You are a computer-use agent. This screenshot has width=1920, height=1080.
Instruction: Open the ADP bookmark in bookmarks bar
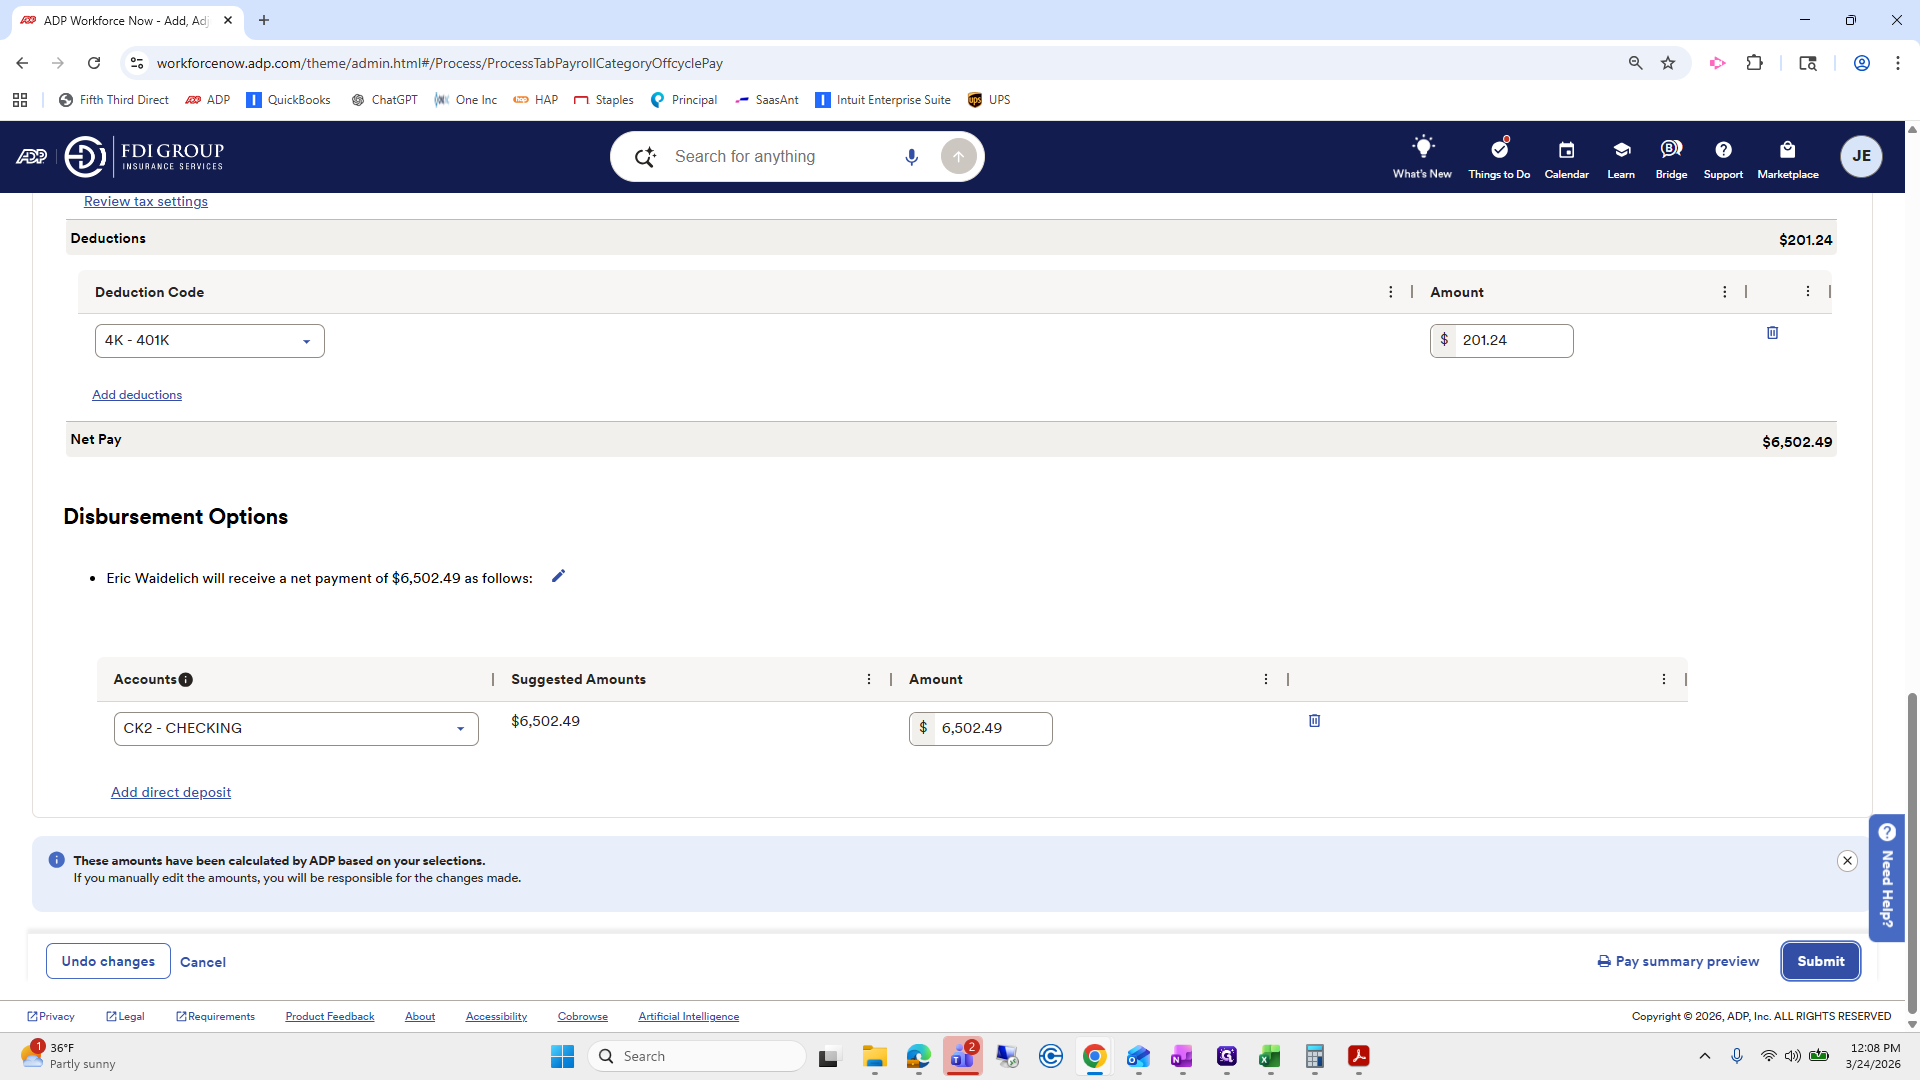208,100
